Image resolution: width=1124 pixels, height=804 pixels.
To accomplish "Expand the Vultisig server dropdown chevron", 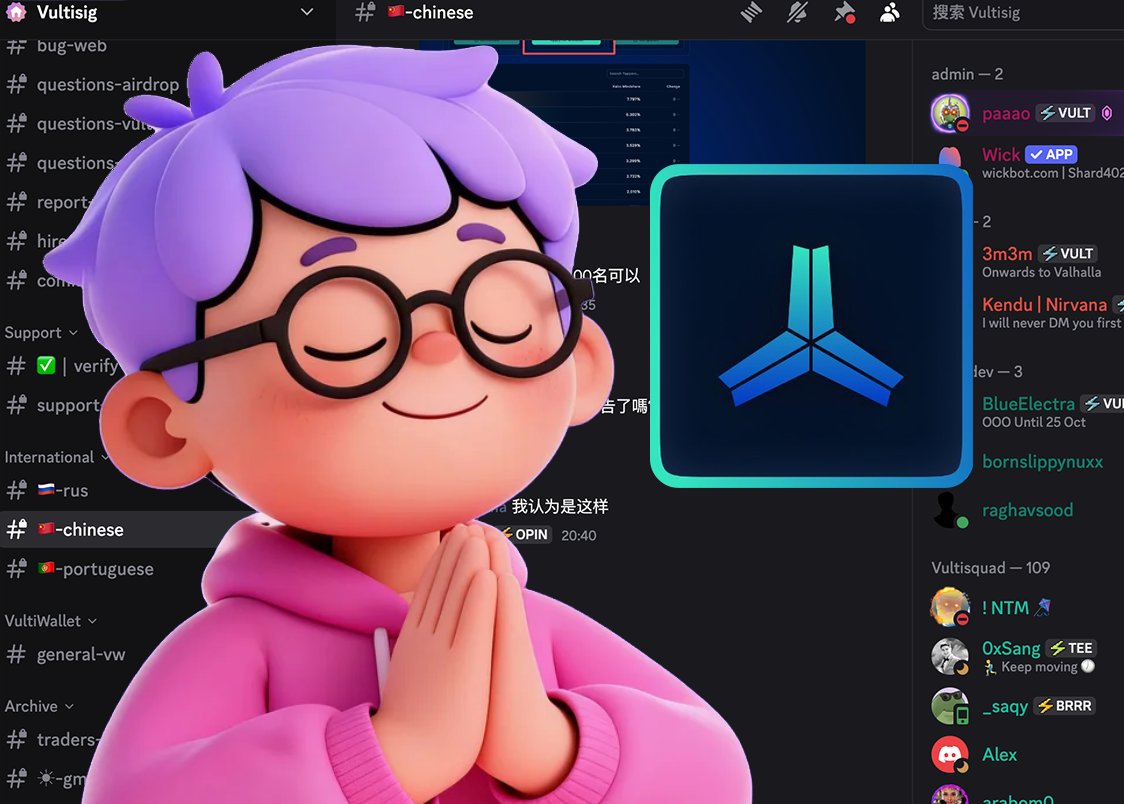I will [307, 11].
